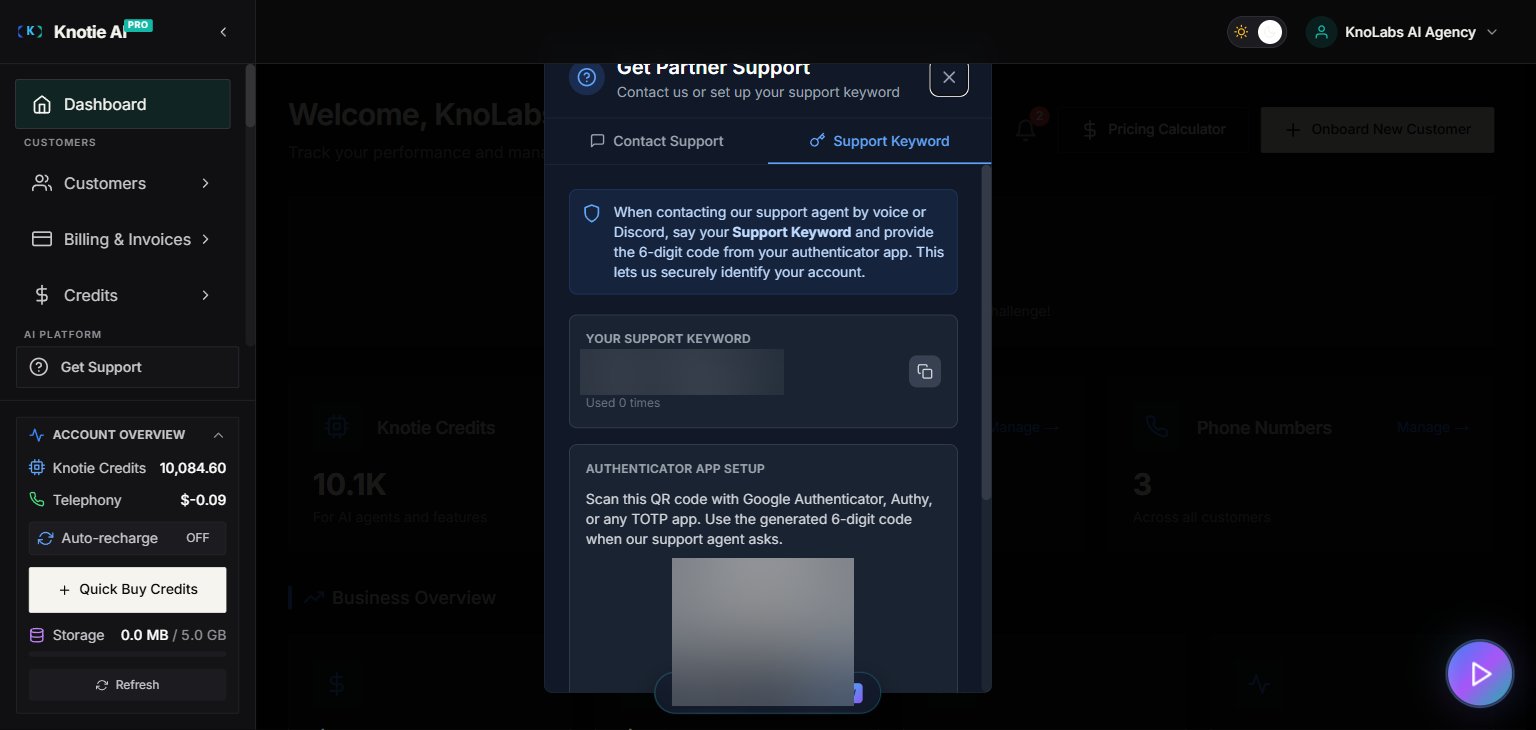Click the Storage usage progress bar
Viewport: 1536px width, 730px height.
[x=128, y=654]
